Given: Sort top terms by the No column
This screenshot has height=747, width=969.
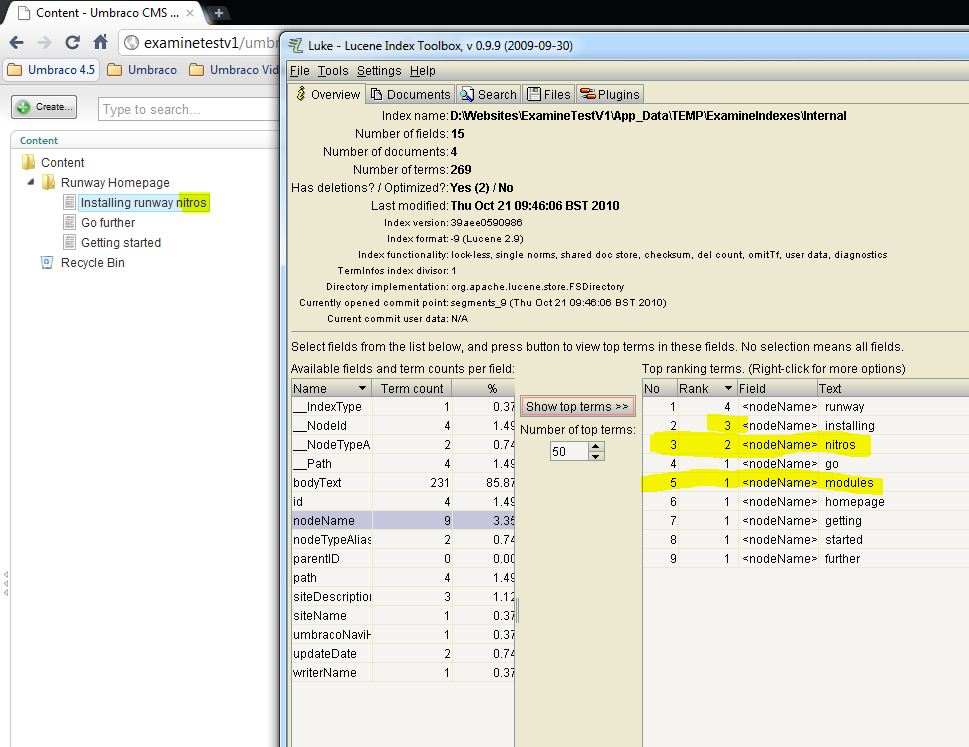Looking at the screenshot, I should 660,389.
